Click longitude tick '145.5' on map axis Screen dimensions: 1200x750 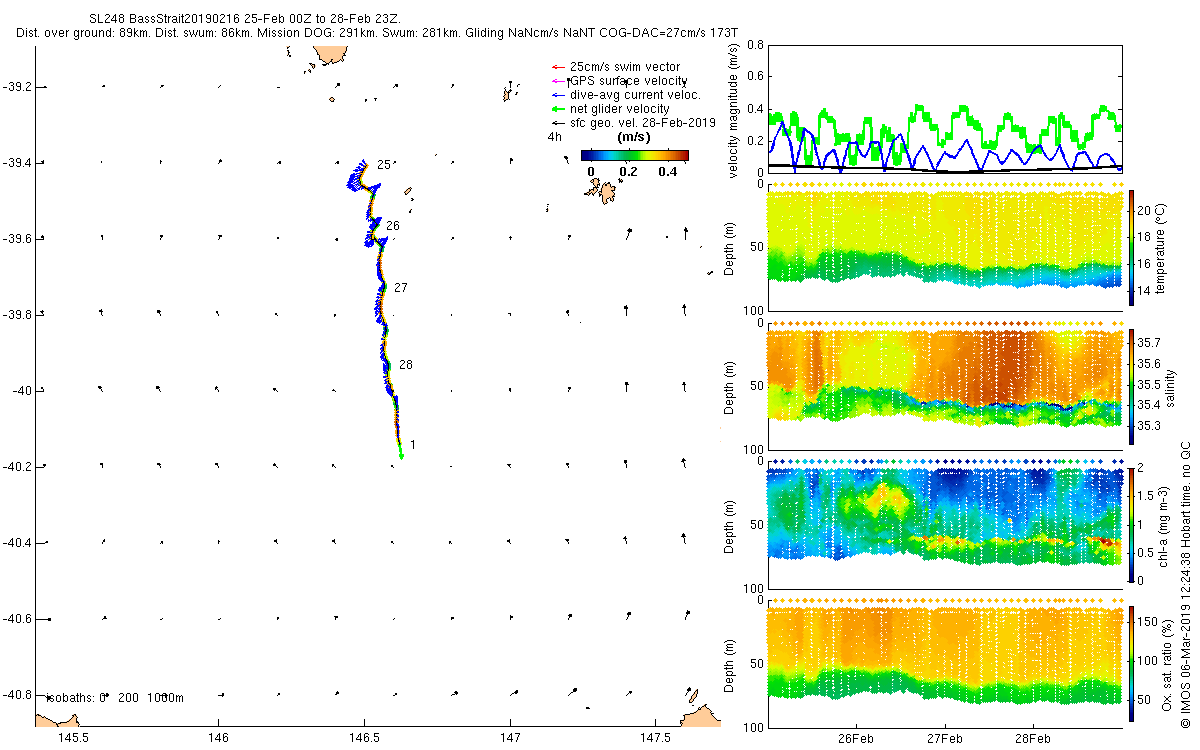[x=73, y=738]
